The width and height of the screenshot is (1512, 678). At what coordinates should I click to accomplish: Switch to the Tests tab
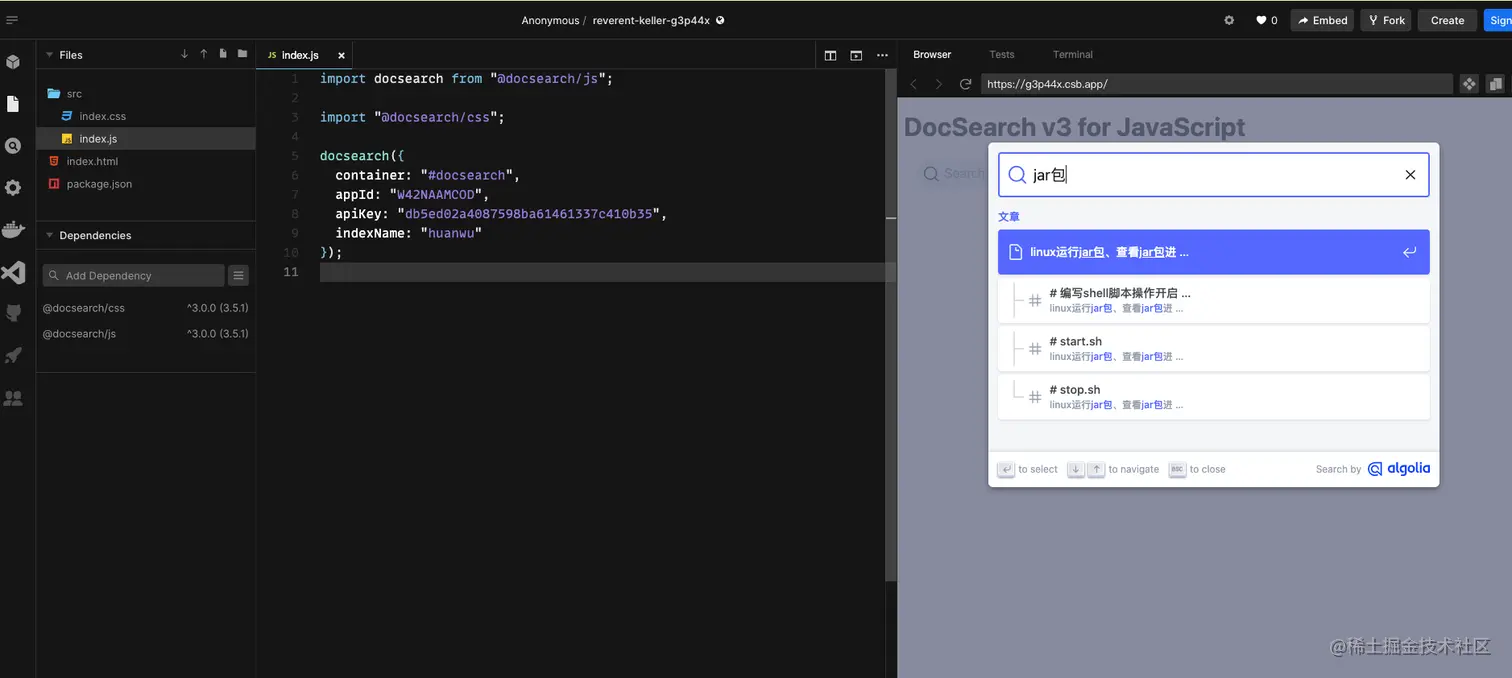coord(1002,54)
